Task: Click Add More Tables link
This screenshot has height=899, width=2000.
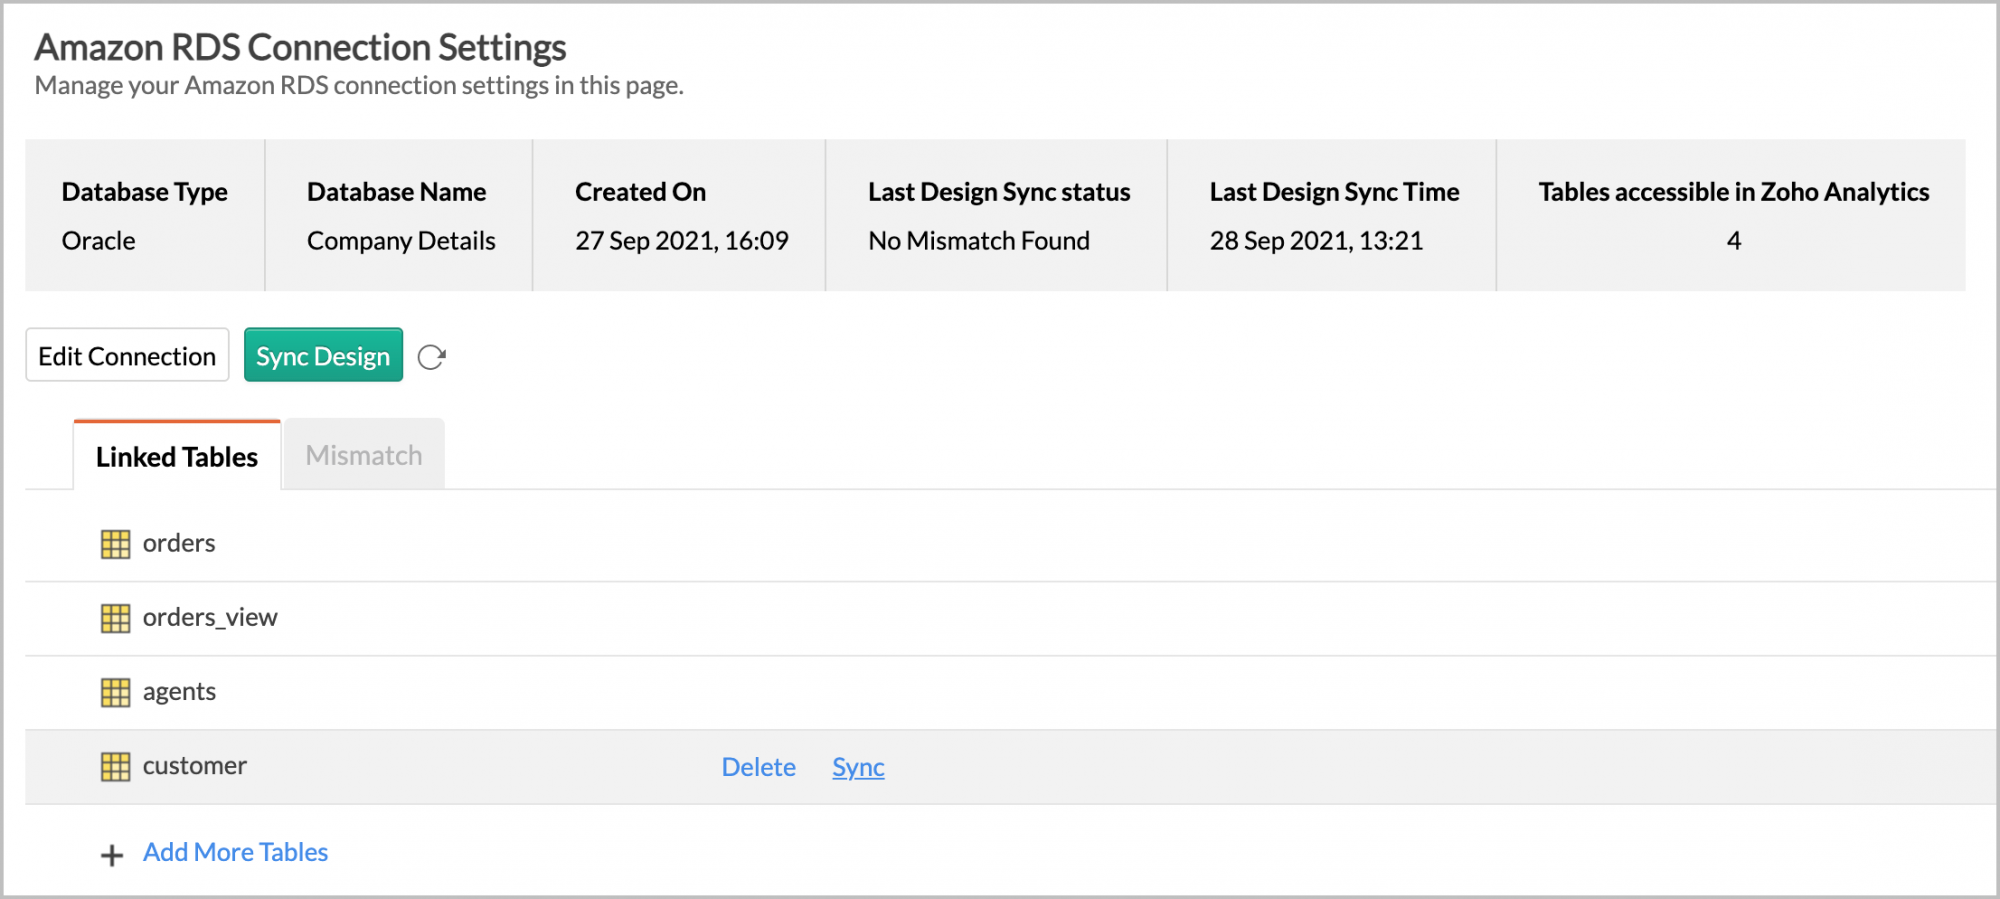Action: click(x=236, y=852)
